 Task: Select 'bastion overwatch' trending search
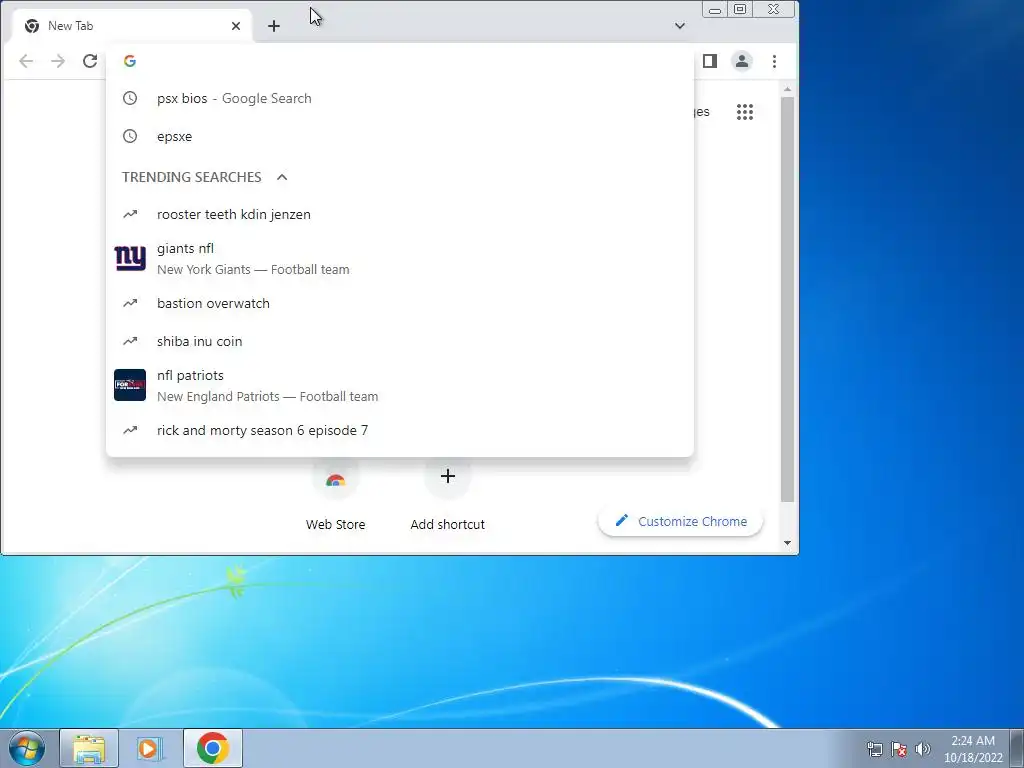pos(400,303)
